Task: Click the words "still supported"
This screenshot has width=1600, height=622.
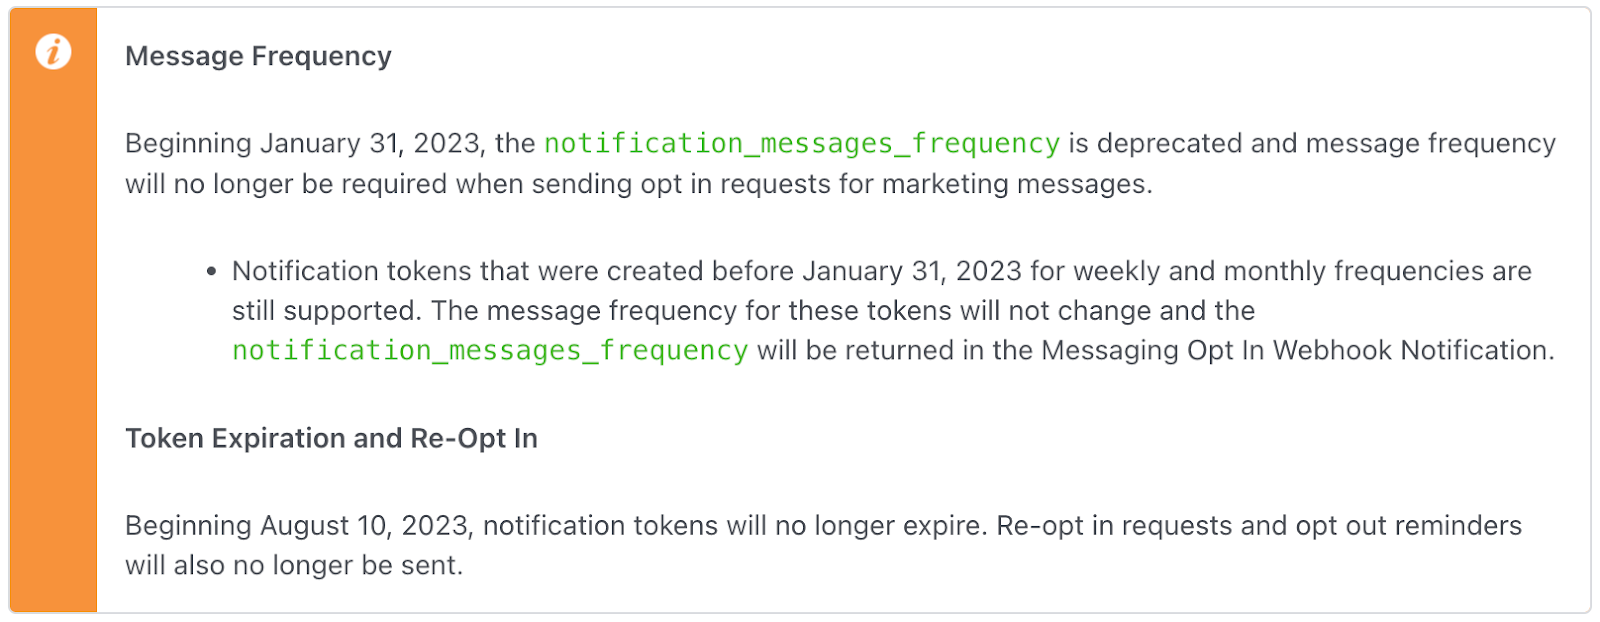Action: coord(323,311)
